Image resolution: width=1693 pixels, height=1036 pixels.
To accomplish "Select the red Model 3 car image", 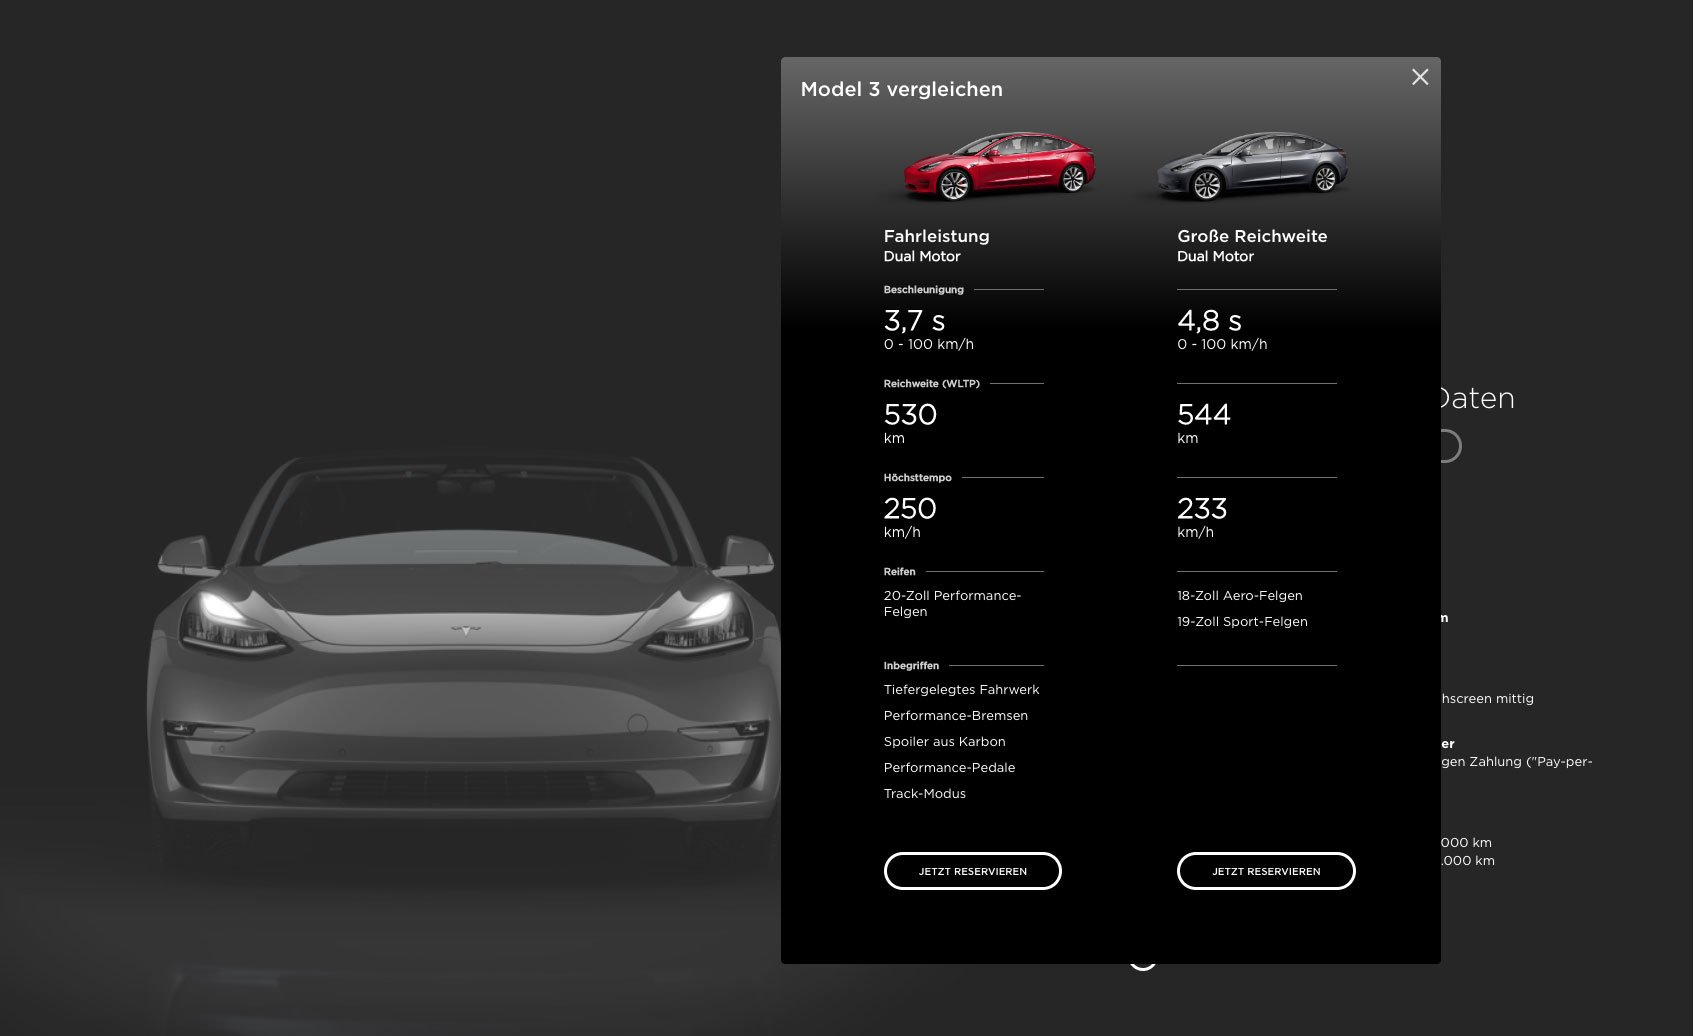I will click(998, 165).
